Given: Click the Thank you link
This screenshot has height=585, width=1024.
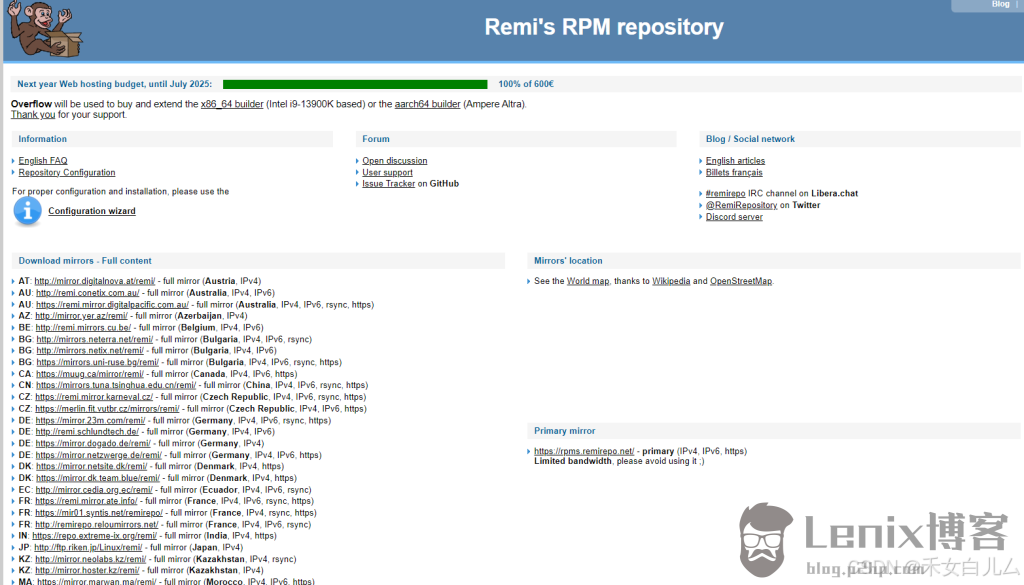Looking at the screenshot, I should pos(33,115).
